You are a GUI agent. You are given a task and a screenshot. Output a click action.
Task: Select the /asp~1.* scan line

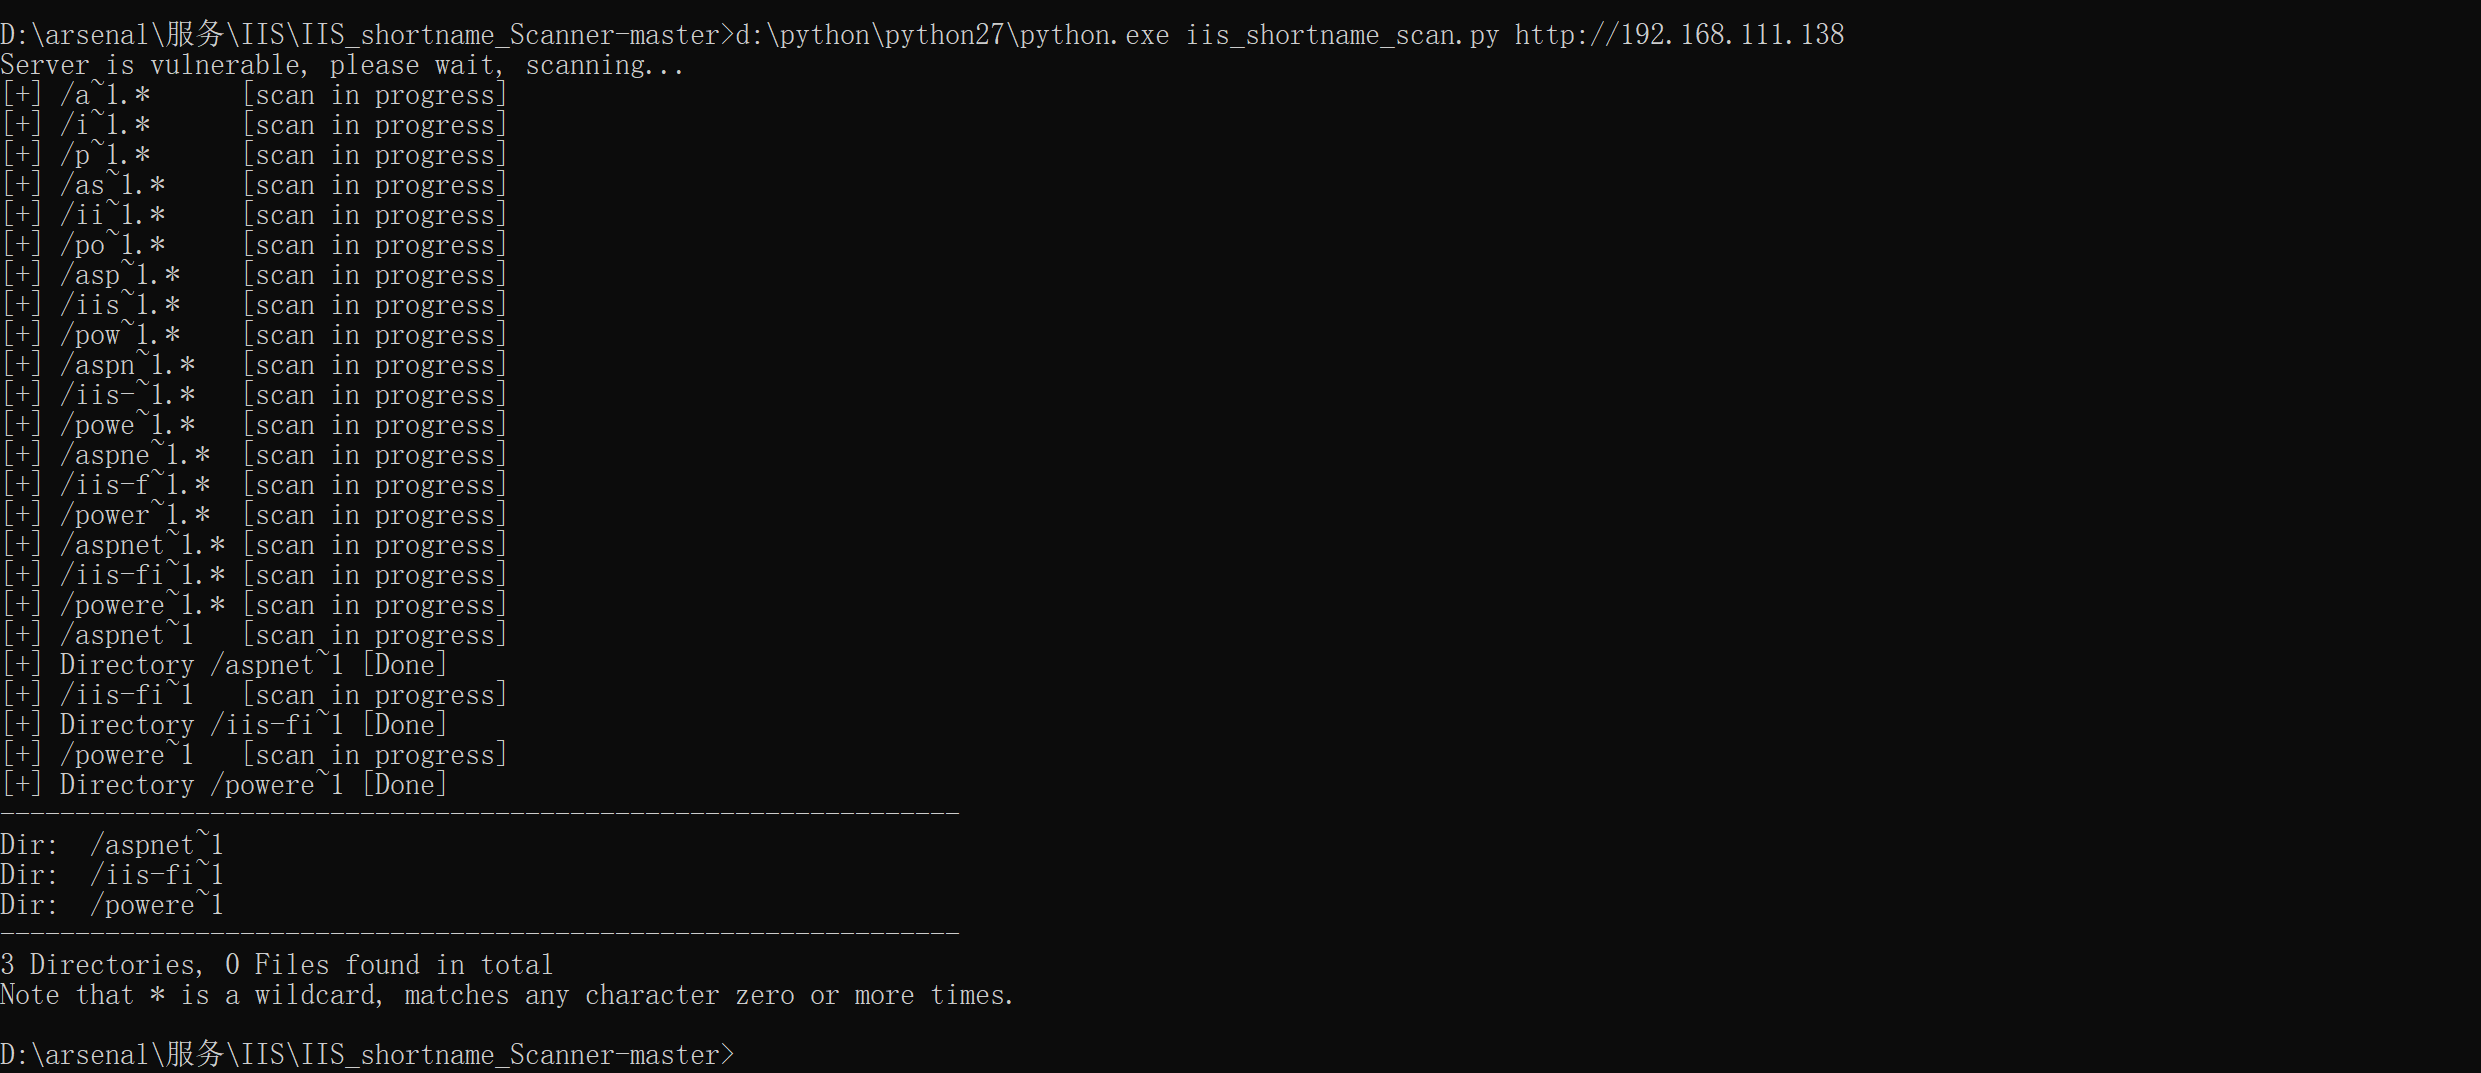coord(254,276)
